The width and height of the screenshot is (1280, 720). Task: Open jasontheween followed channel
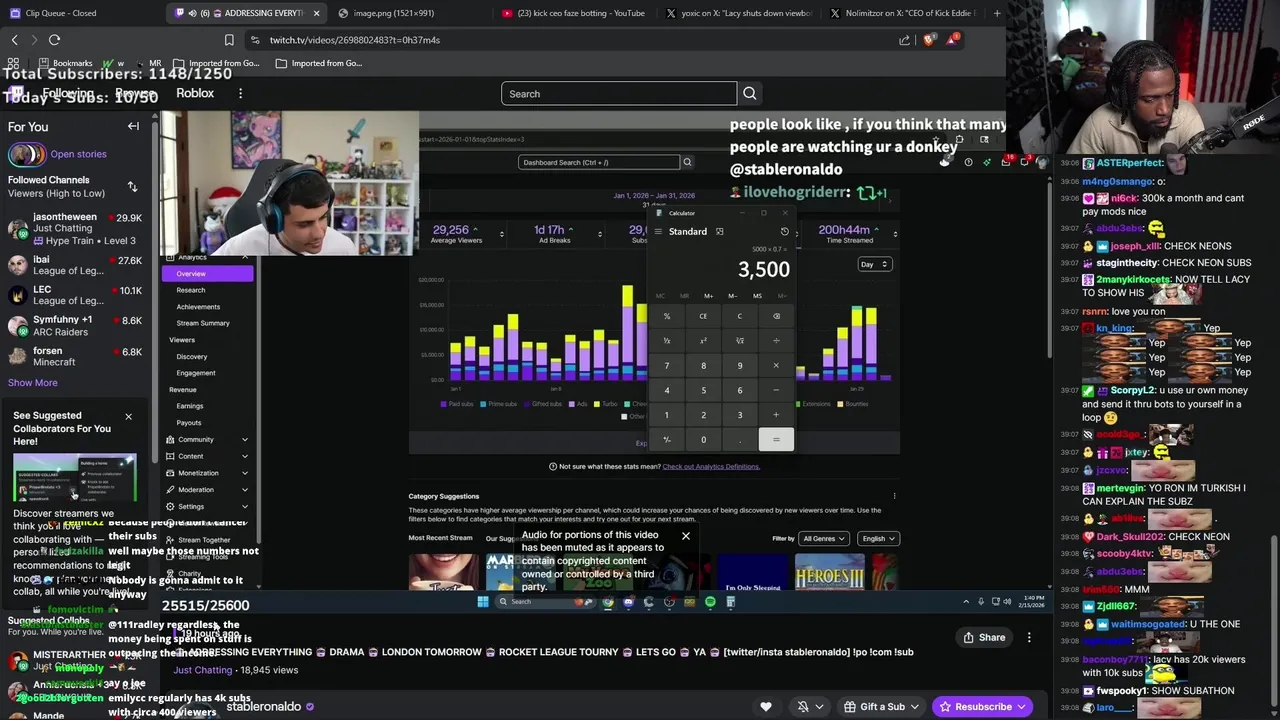[76, 229]
